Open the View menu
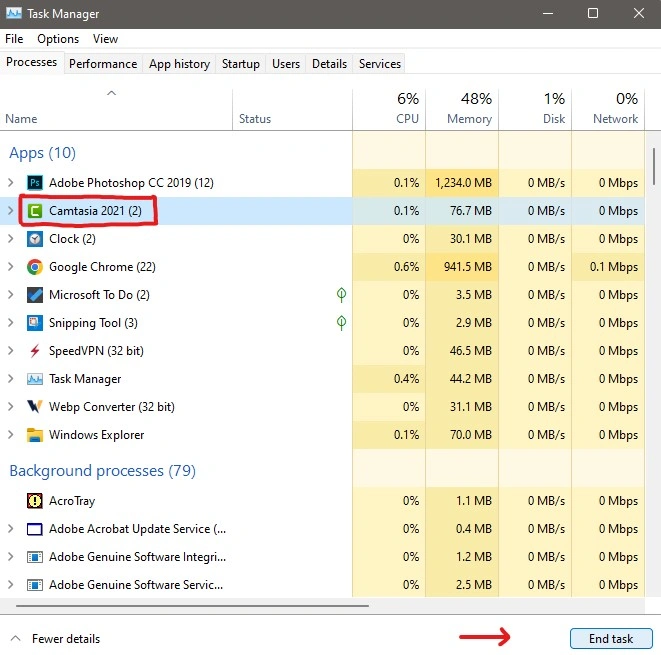Image resolution: width=661 pixels, height=655 pixels. [x=105, y=39]
